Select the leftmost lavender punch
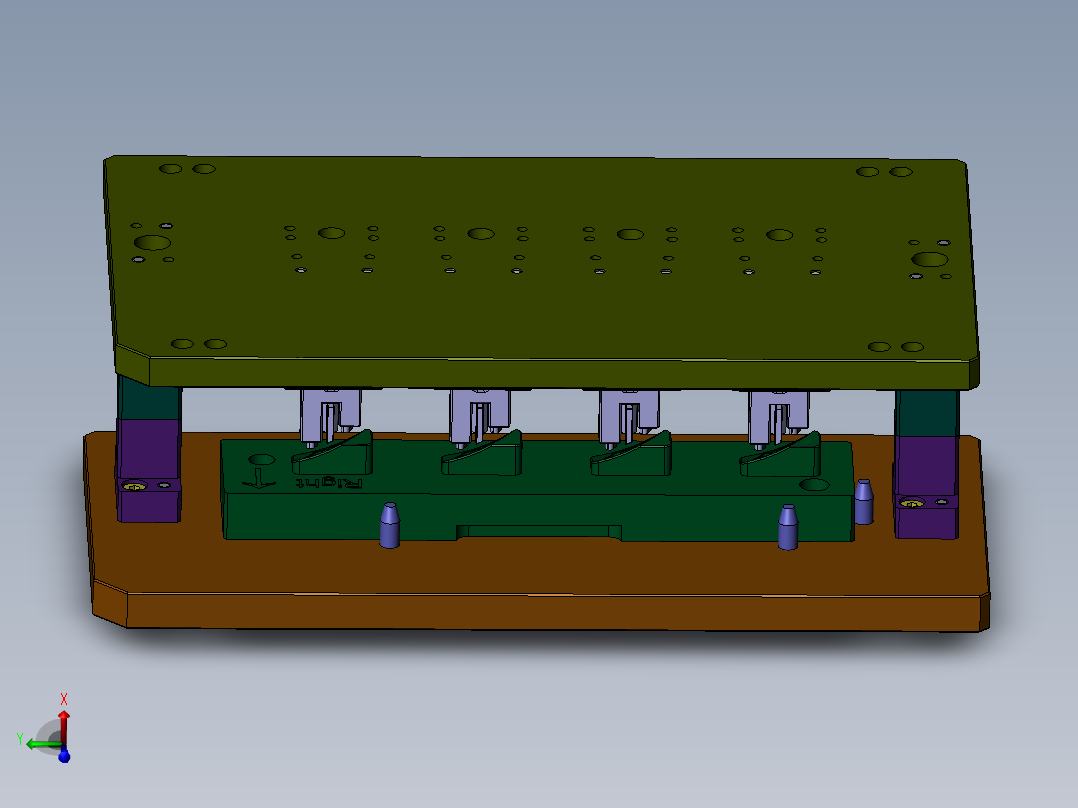The height and width of the screenshot is (808, 1078). click(x=330, y=415)
